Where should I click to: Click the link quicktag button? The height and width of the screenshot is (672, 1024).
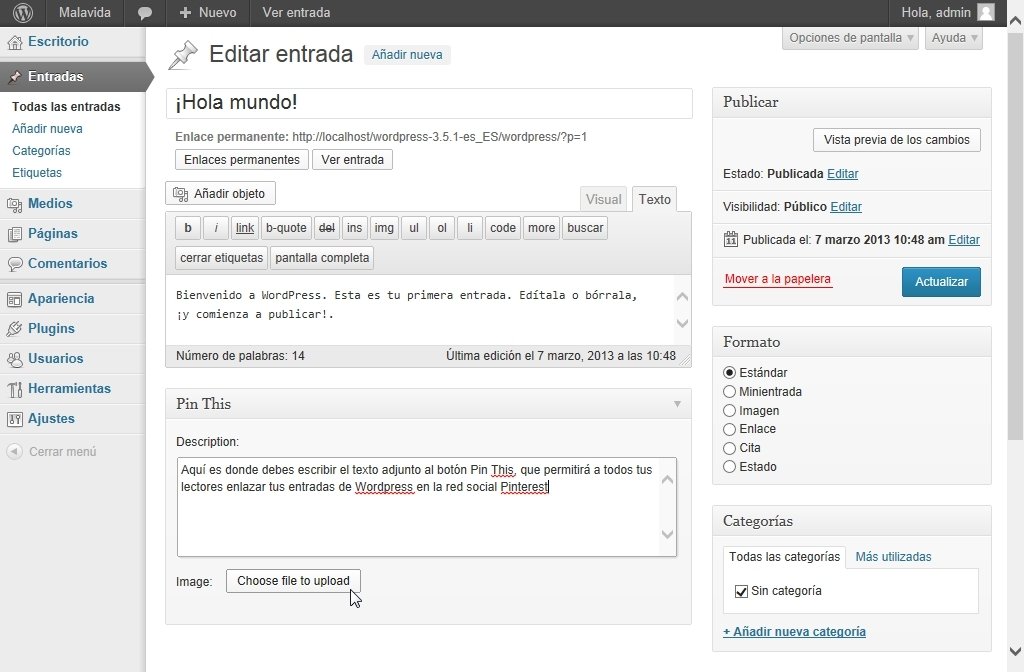coord(245,228)
